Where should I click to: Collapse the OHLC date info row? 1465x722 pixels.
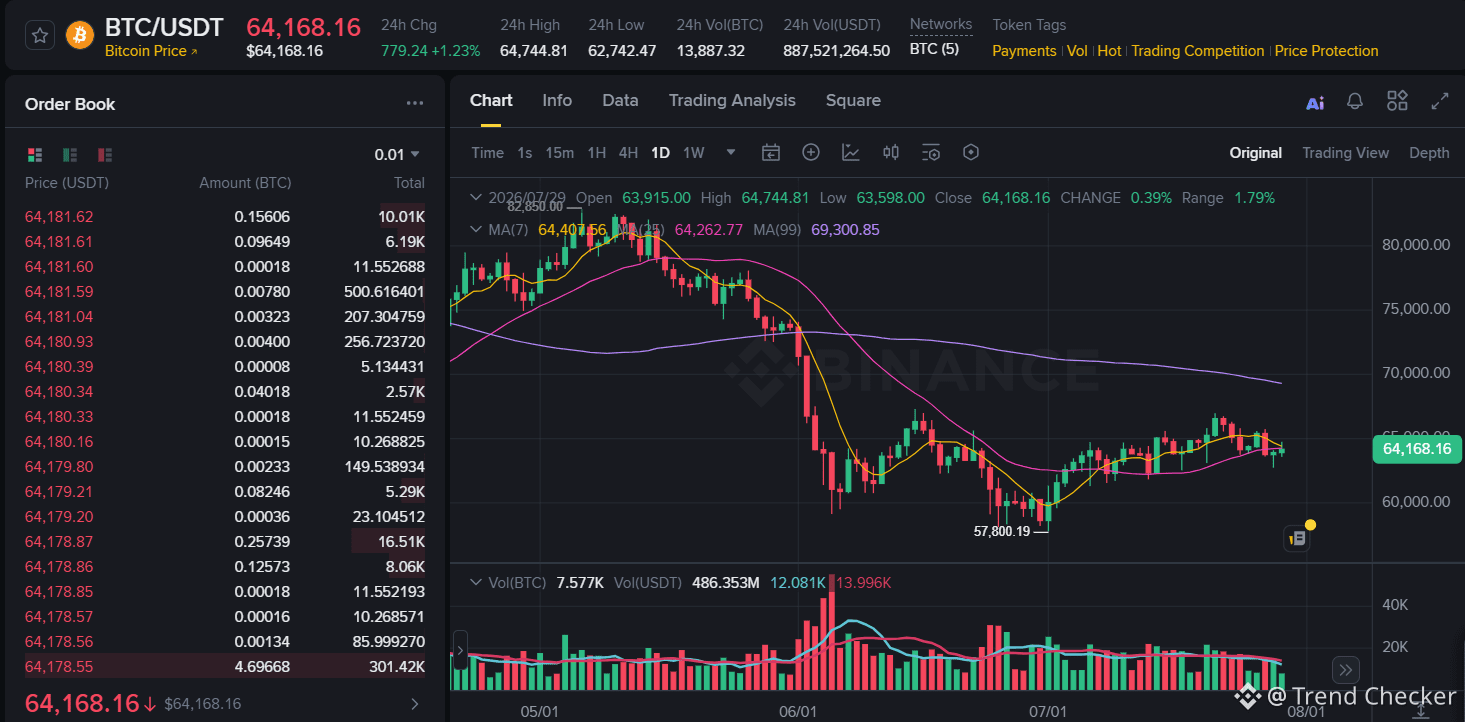tap(477, 198)
